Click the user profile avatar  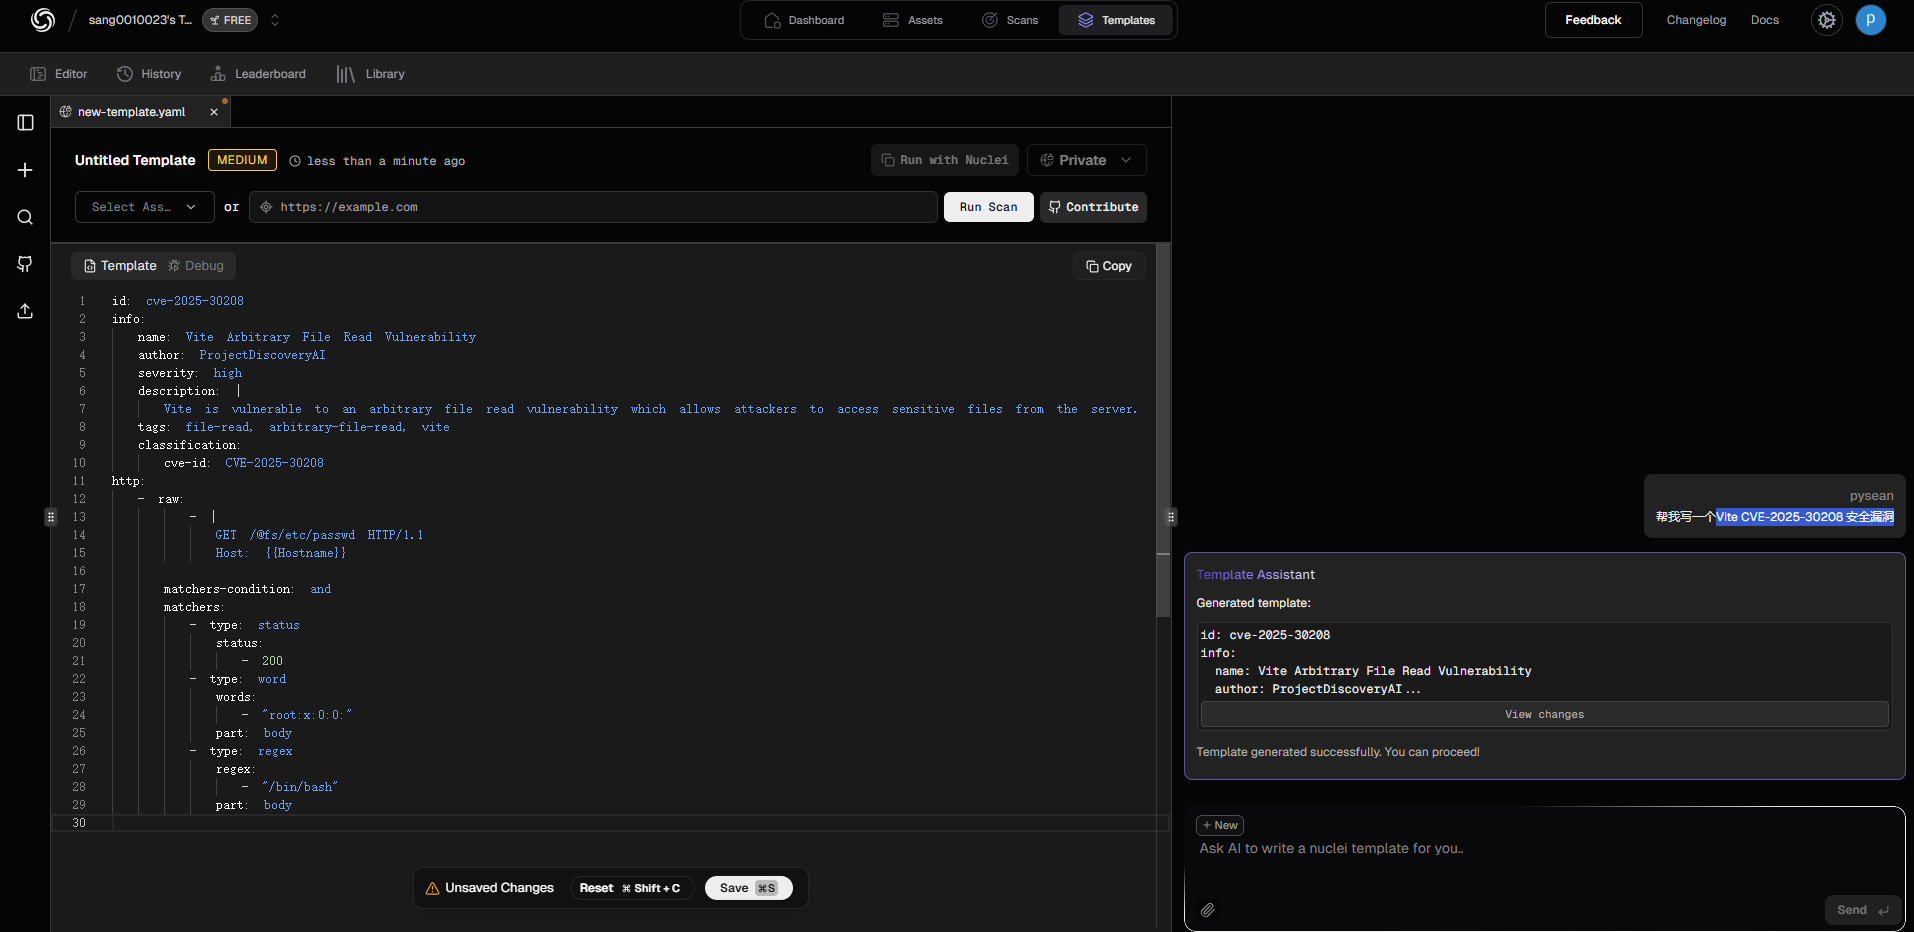click(1871, 20)
